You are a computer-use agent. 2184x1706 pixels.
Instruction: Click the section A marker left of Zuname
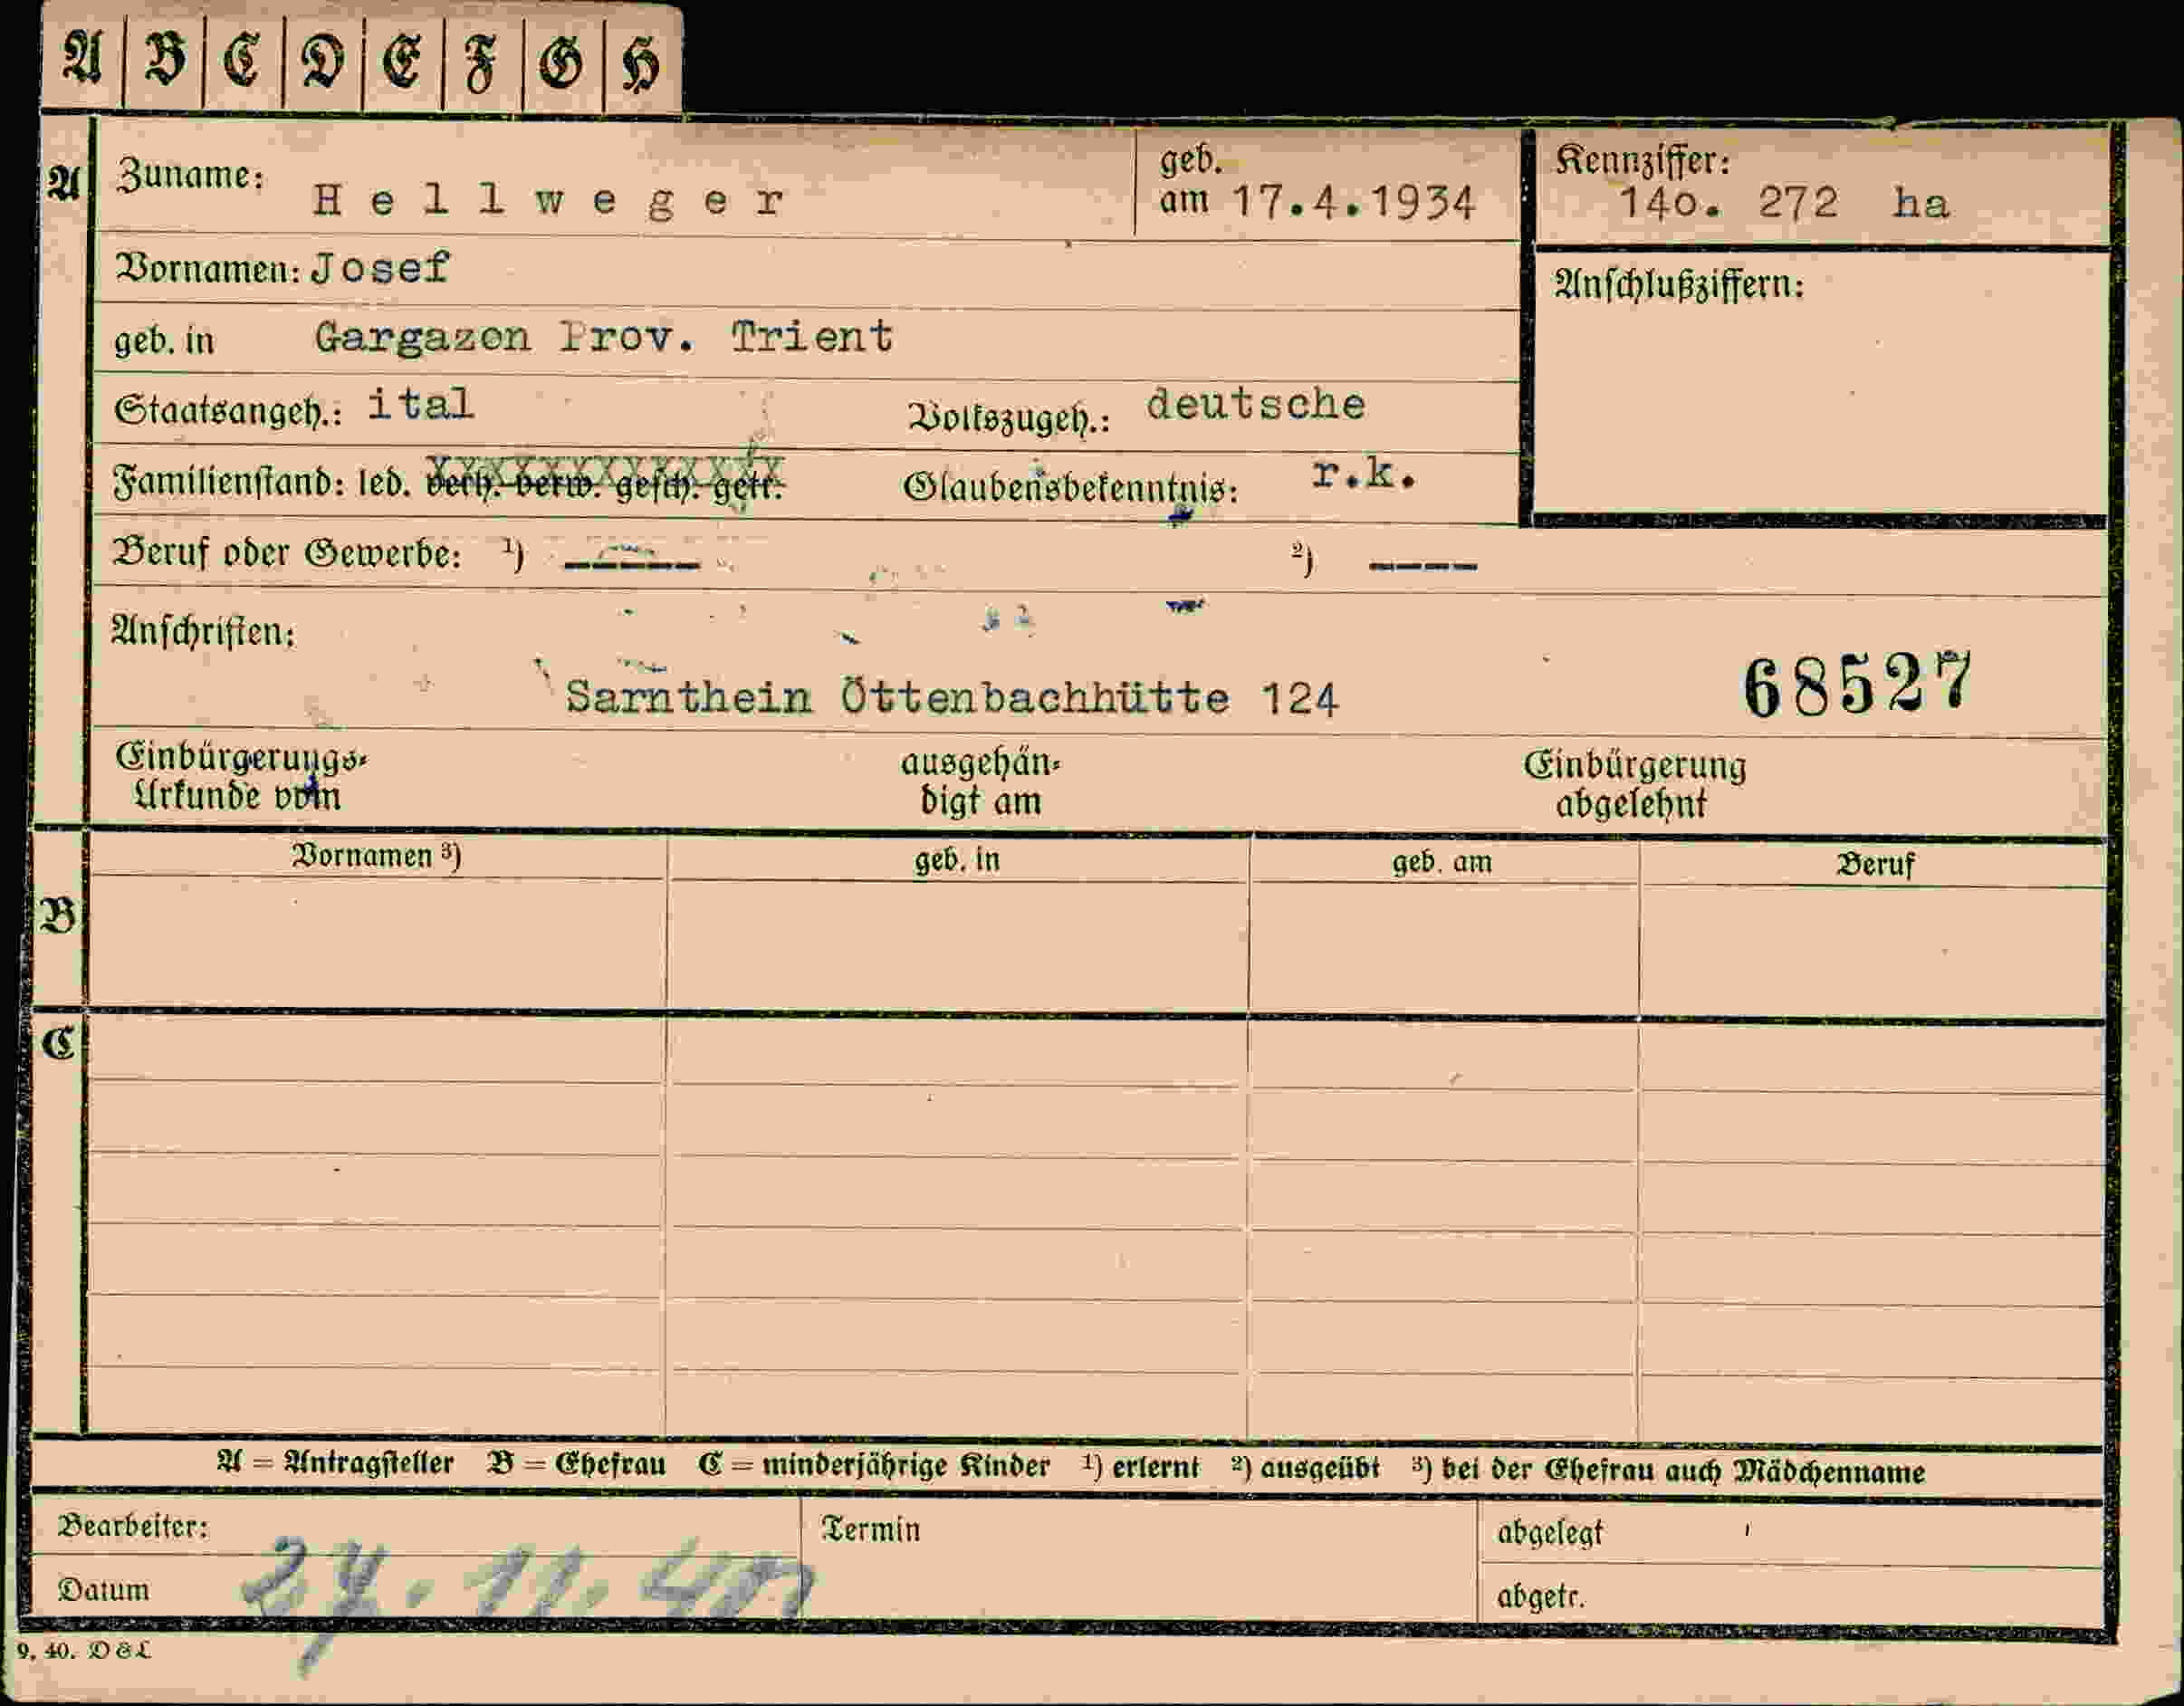pos(63,182)
